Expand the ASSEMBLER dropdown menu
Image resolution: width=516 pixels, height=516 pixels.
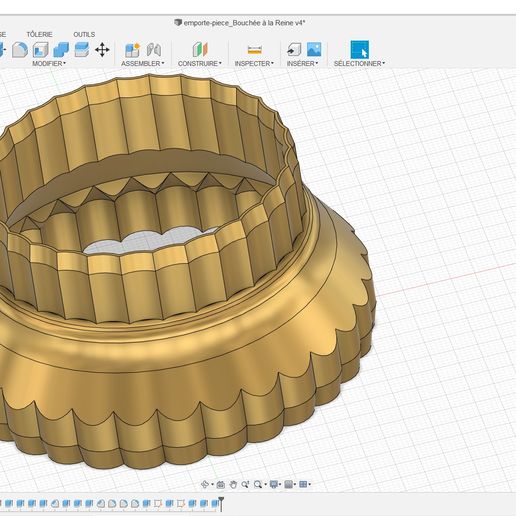tap(142, 63)
